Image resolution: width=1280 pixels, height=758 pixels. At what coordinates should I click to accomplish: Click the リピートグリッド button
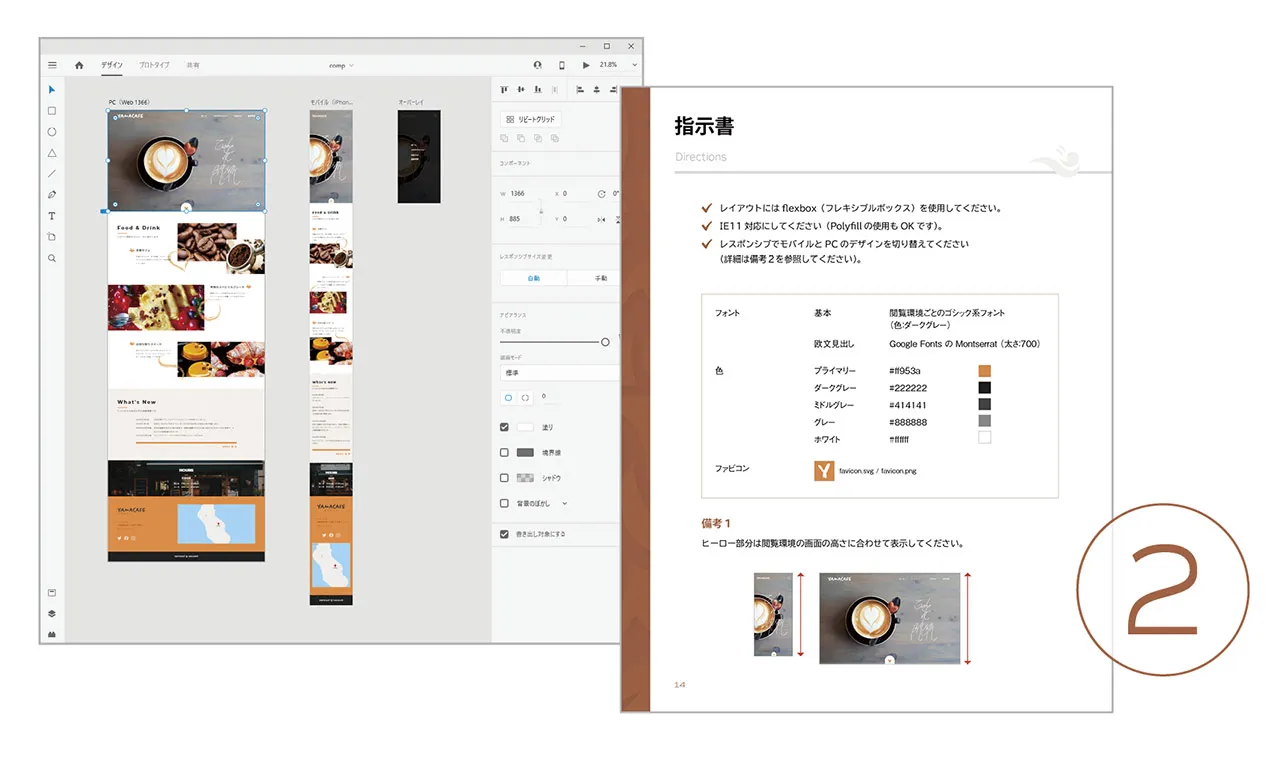coord(530,119)
